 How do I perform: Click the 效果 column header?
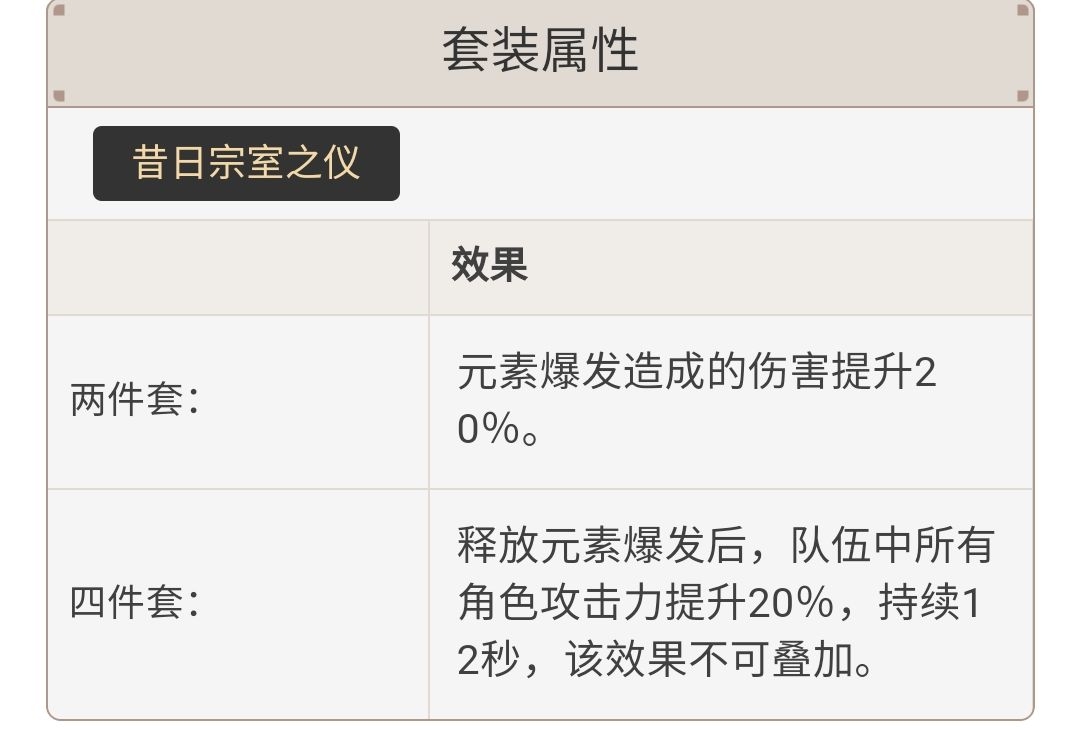489,266
